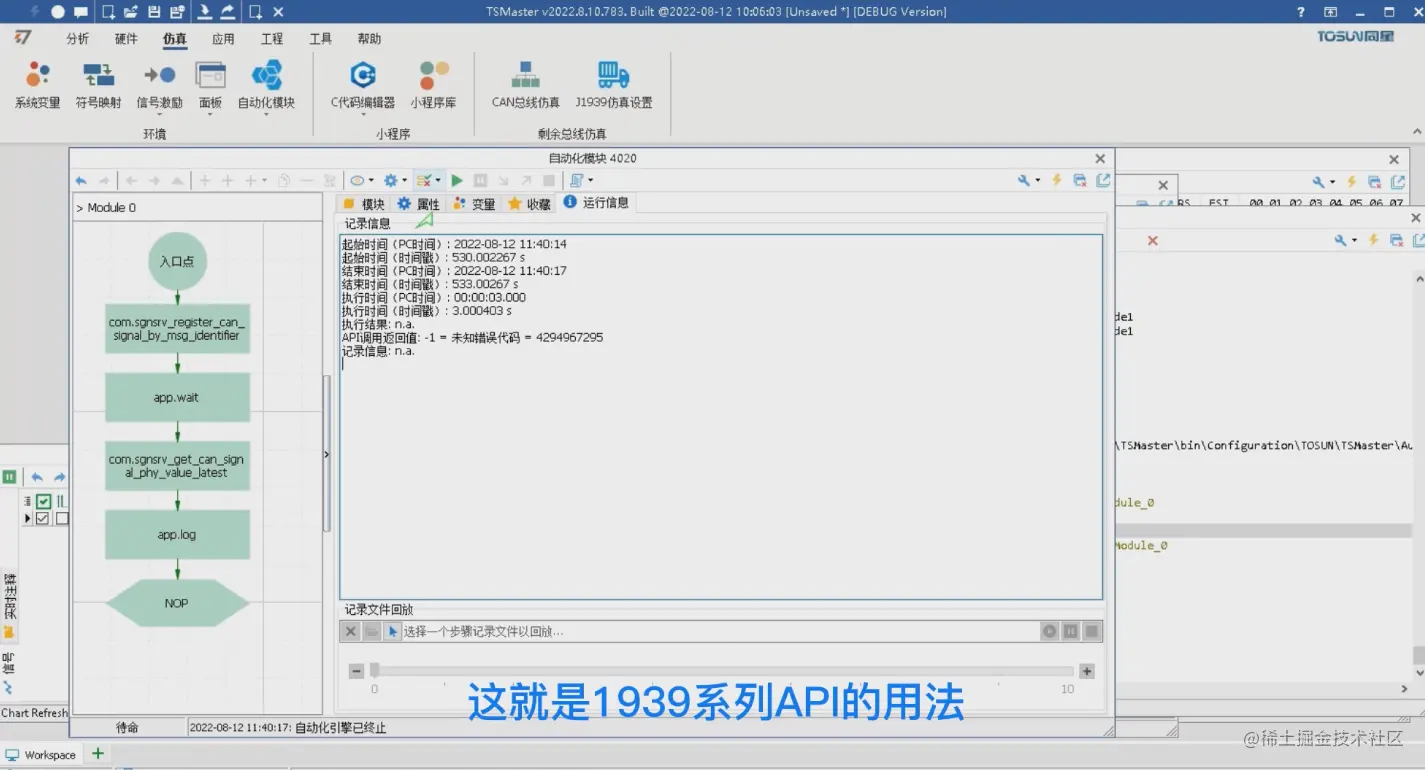The image size is (1425, 770).
Task: Expand the C代码编辑器 ribbon dropdown arrow
Action: [x=363, y=113]
